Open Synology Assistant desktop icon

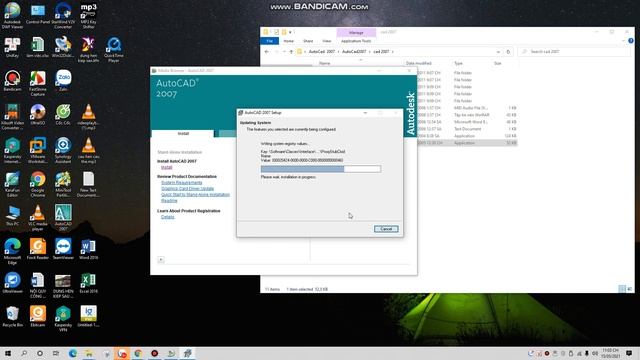[63, 151]
